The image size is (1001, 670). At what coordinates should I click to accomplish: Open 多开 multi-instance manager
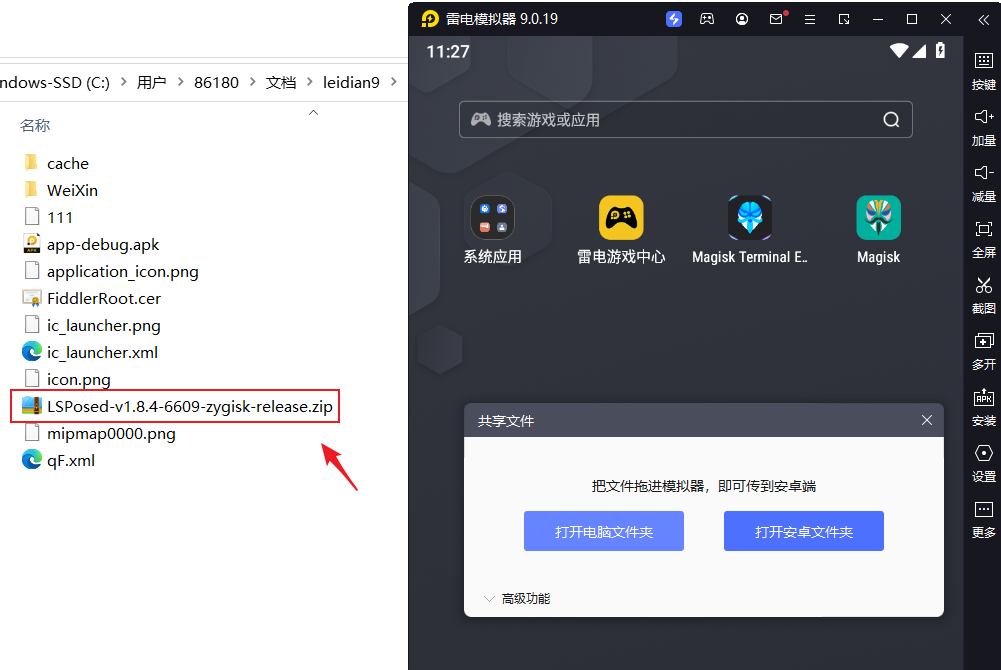(x=984, y=352)
